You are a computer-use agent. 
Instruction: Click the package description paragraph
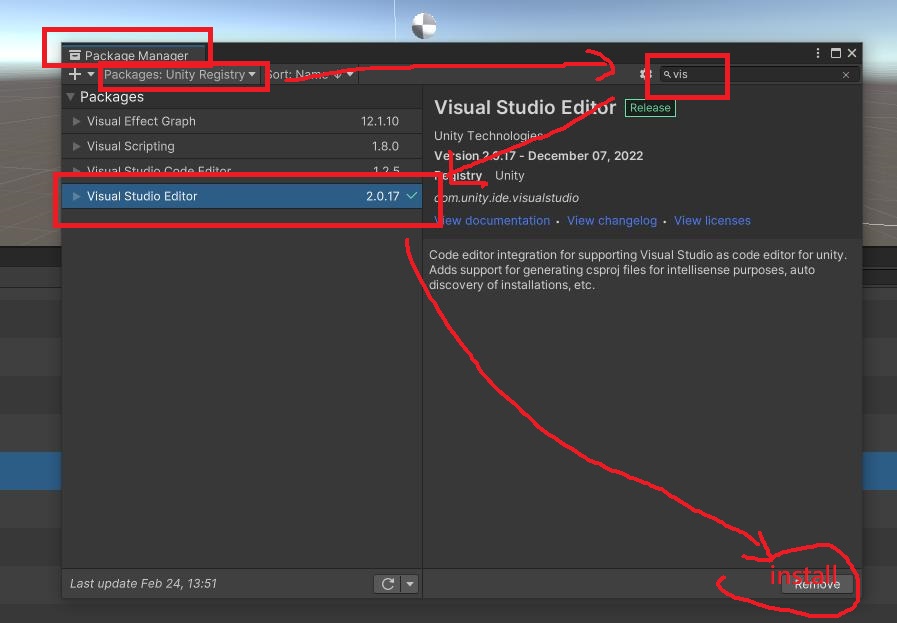coord(637,270)
